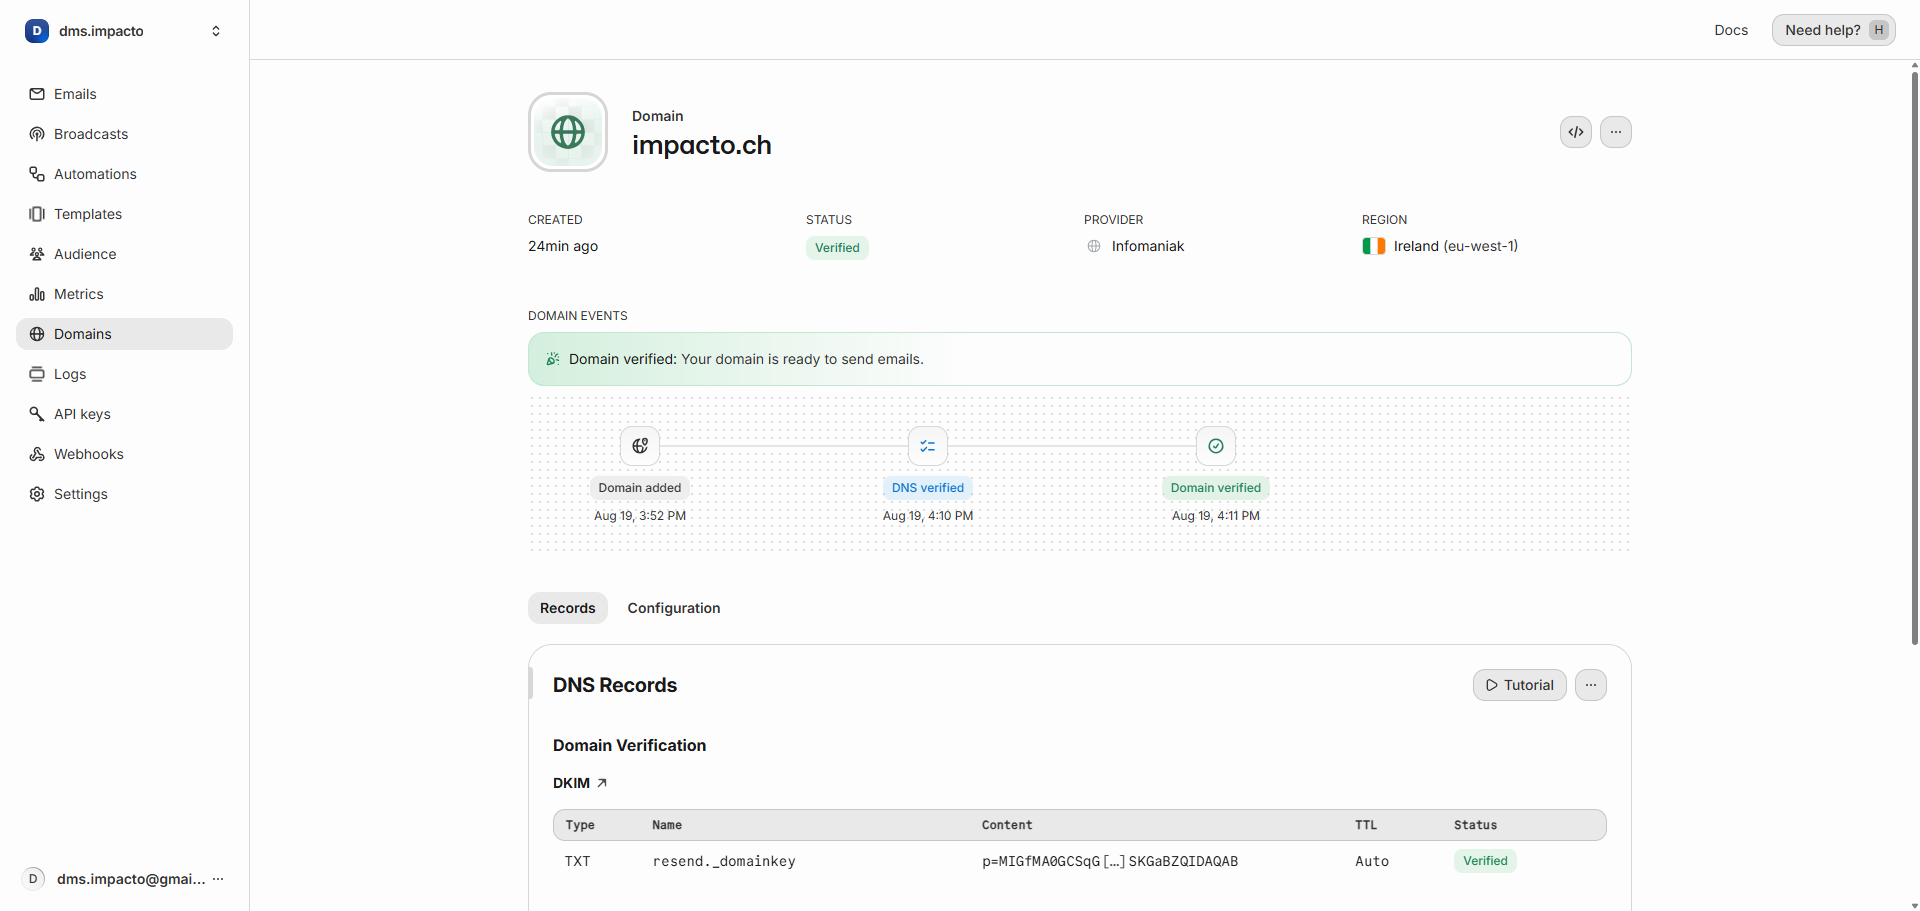Click the Infomaniak provider label
This screenshot has width=1920, height=911.
pyautogui.click(x=1147, y=246)
